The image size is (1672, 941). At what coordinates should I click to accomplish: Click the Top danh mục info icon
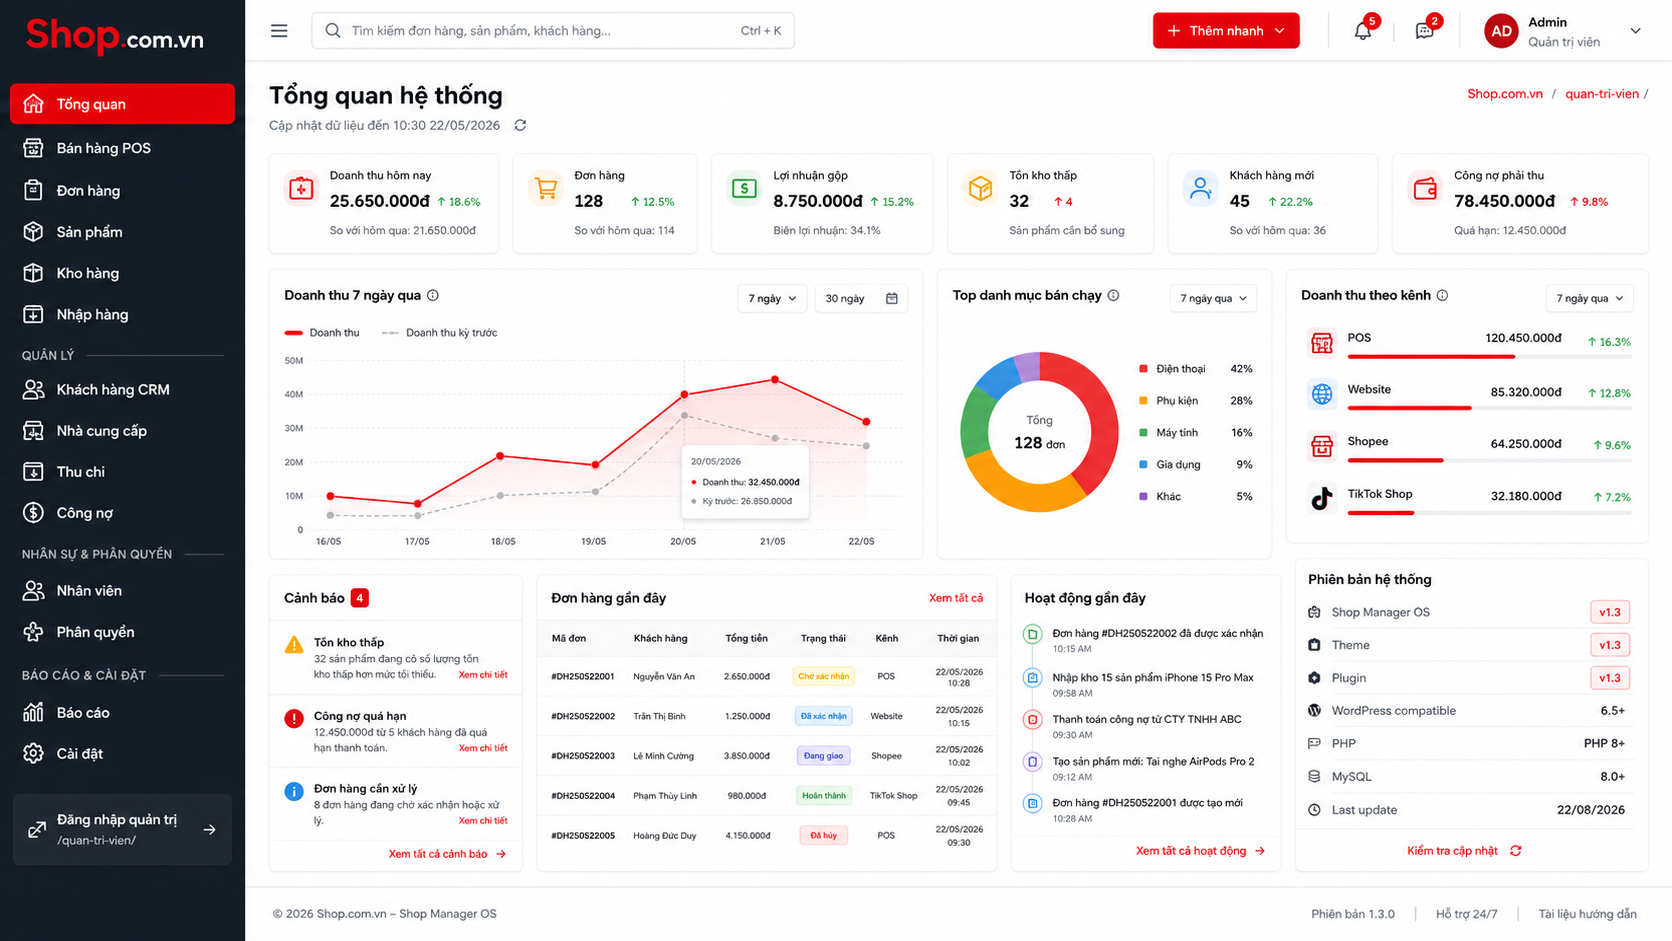point(1113,295)
